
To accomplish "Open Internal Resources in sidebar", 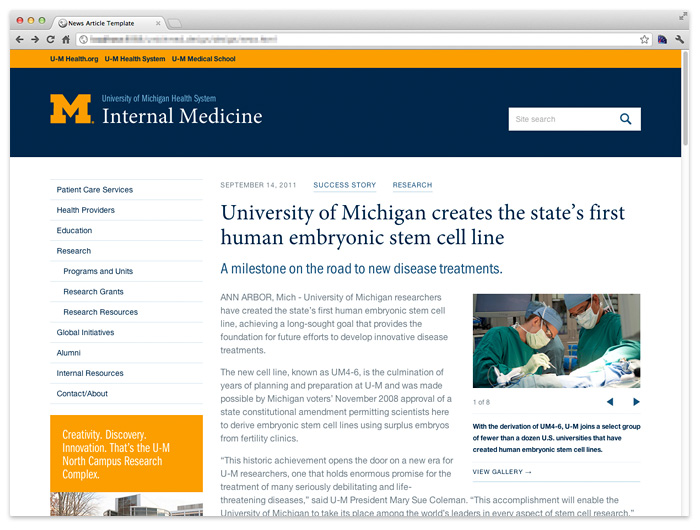I will pyautogui.click(x=126, y=373).
